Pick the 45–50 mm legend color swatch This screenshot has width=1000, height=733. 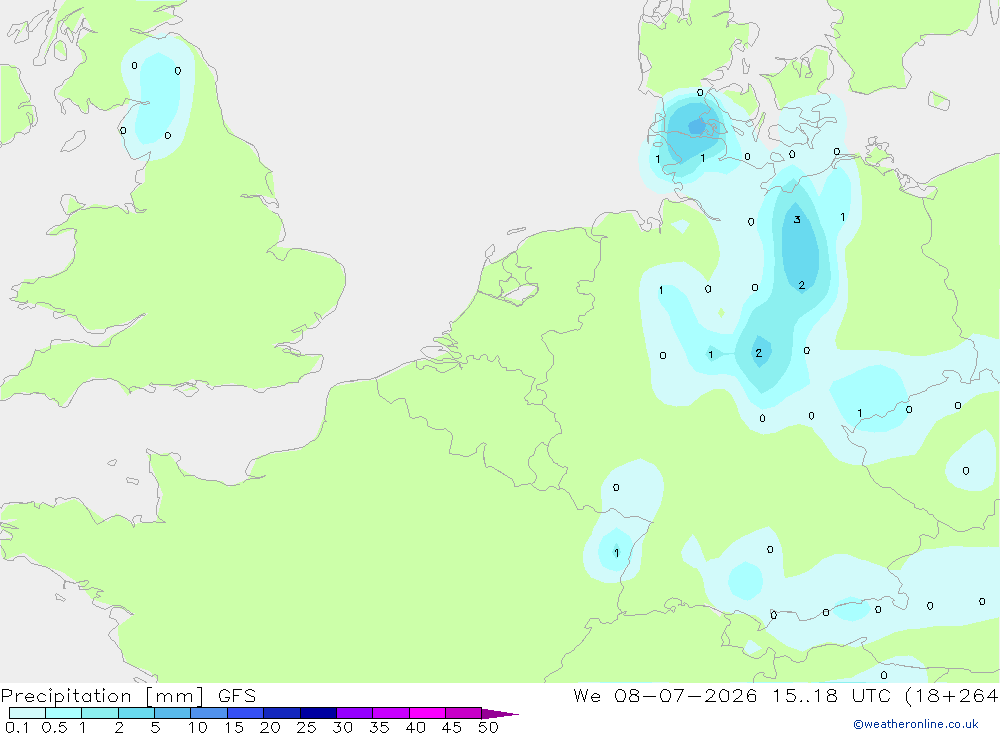463,713
